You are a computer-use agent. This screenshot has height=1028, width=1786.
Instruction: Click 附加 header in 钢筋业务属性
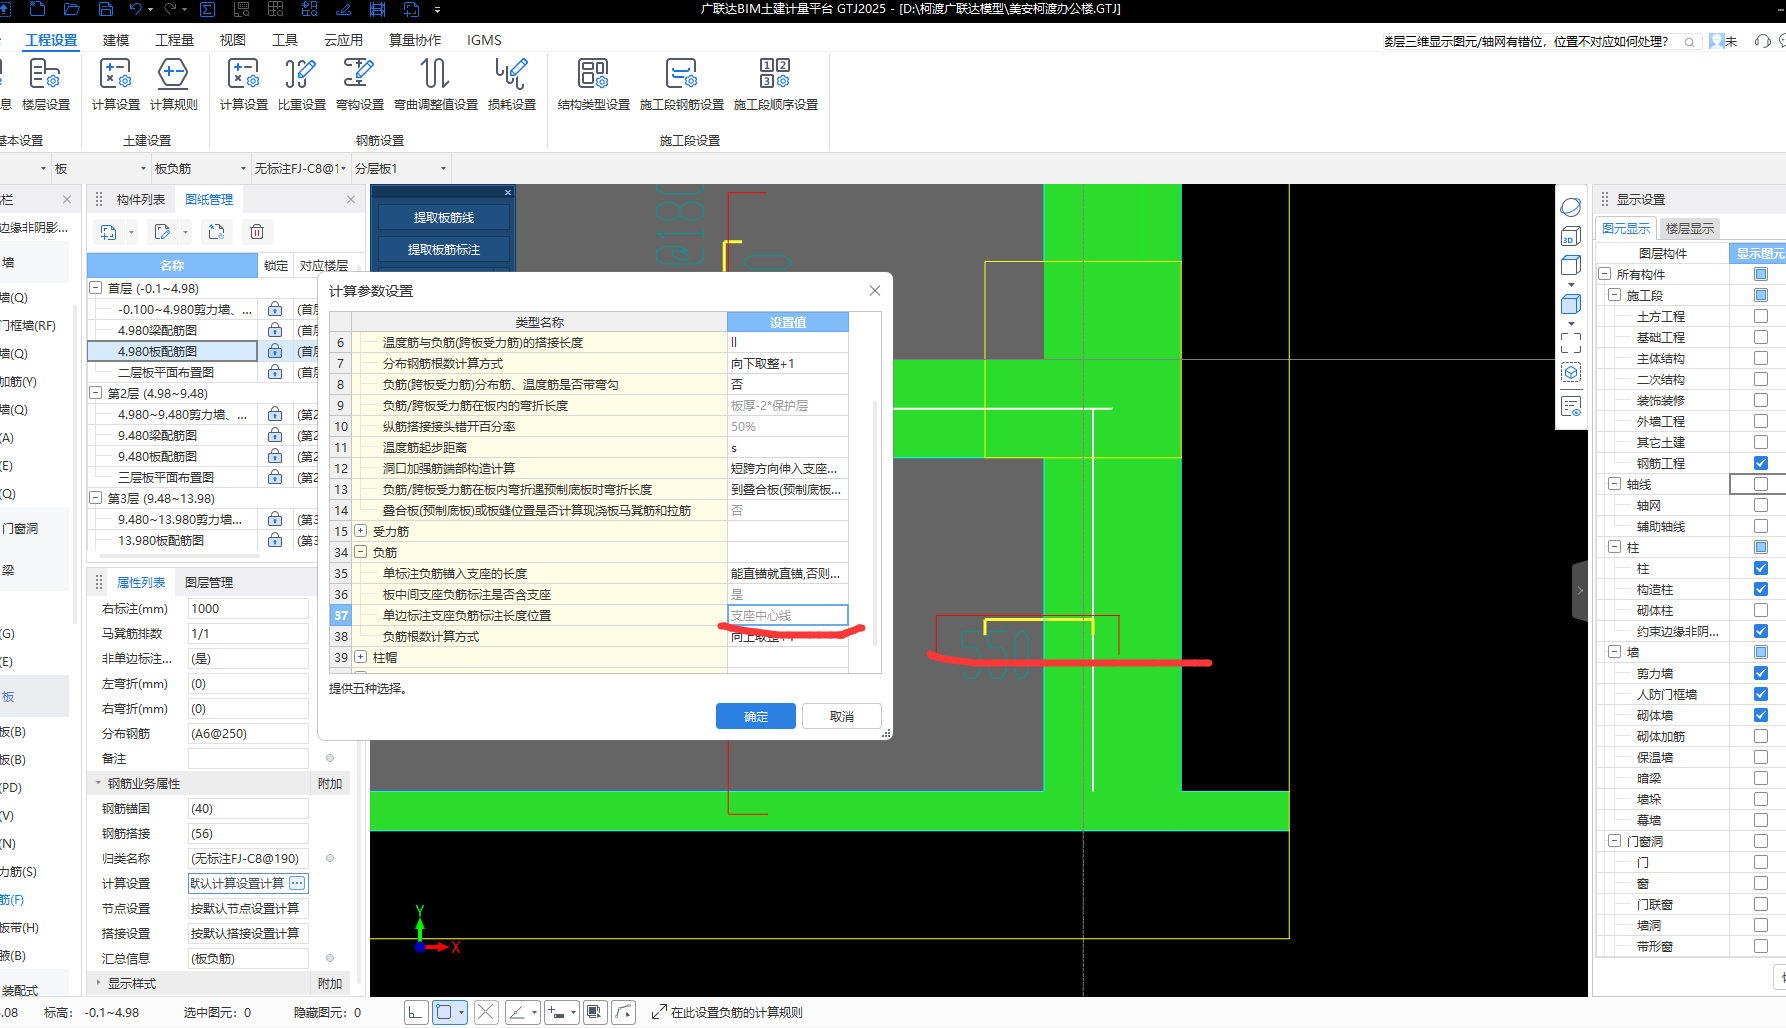(x=330, y=783)
